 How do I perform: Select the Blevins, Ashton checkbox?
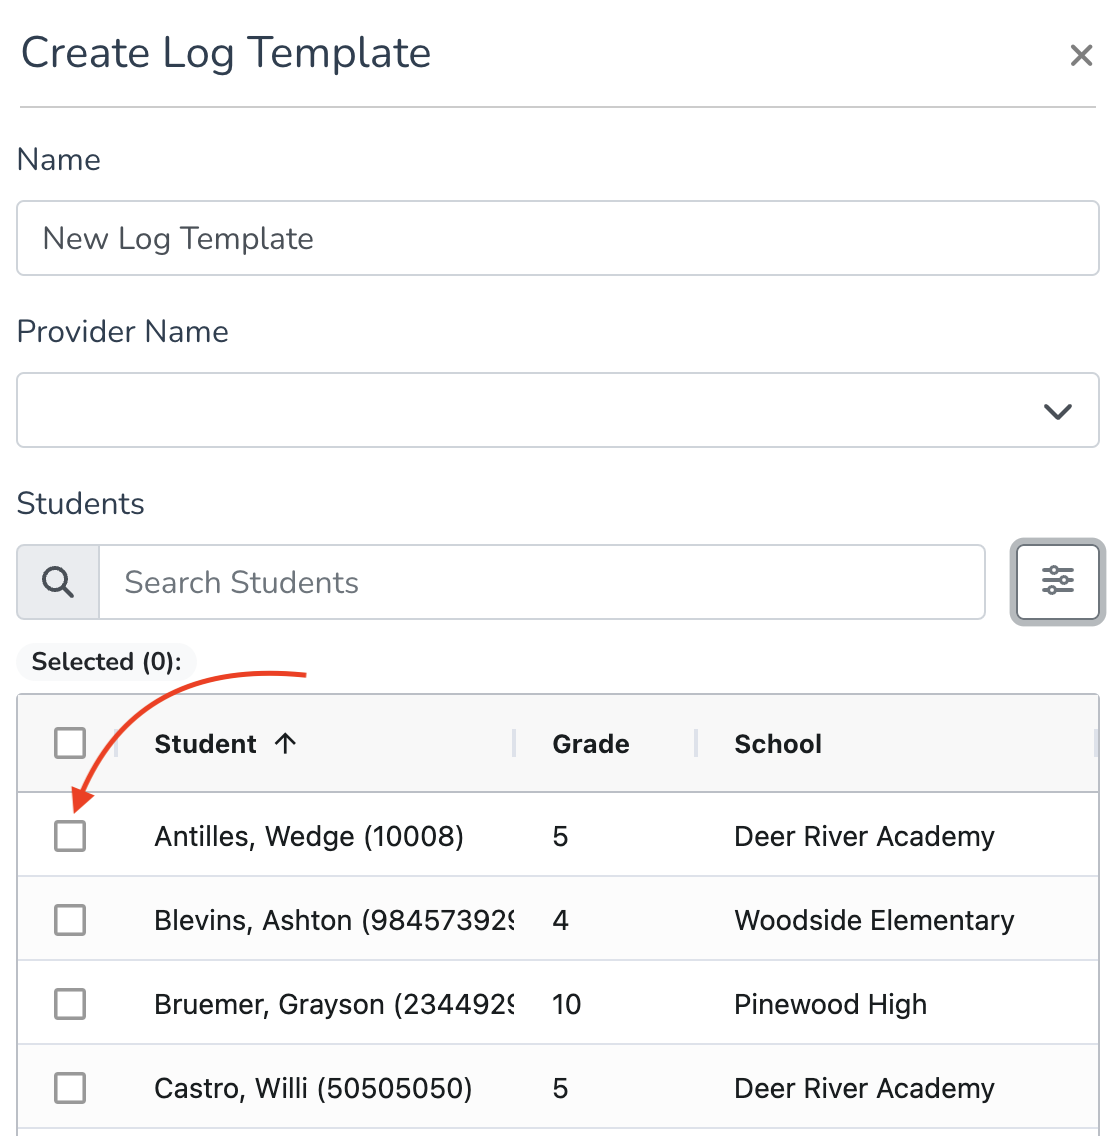(70, 920)
